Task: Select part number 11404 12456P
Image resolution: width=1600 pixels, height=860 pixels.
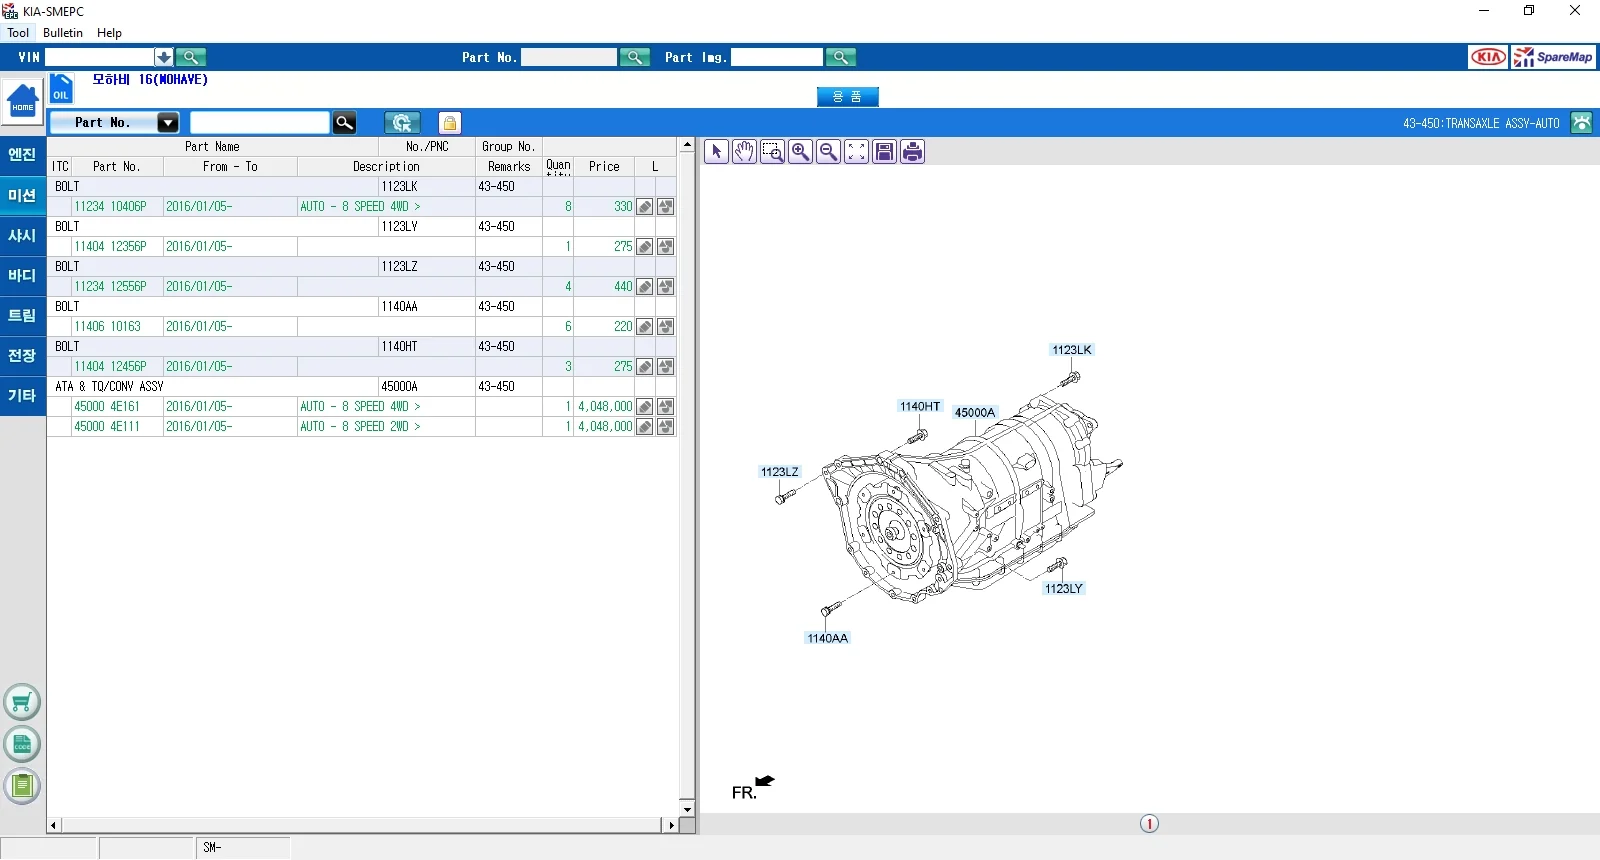Action: pos(110,367)
